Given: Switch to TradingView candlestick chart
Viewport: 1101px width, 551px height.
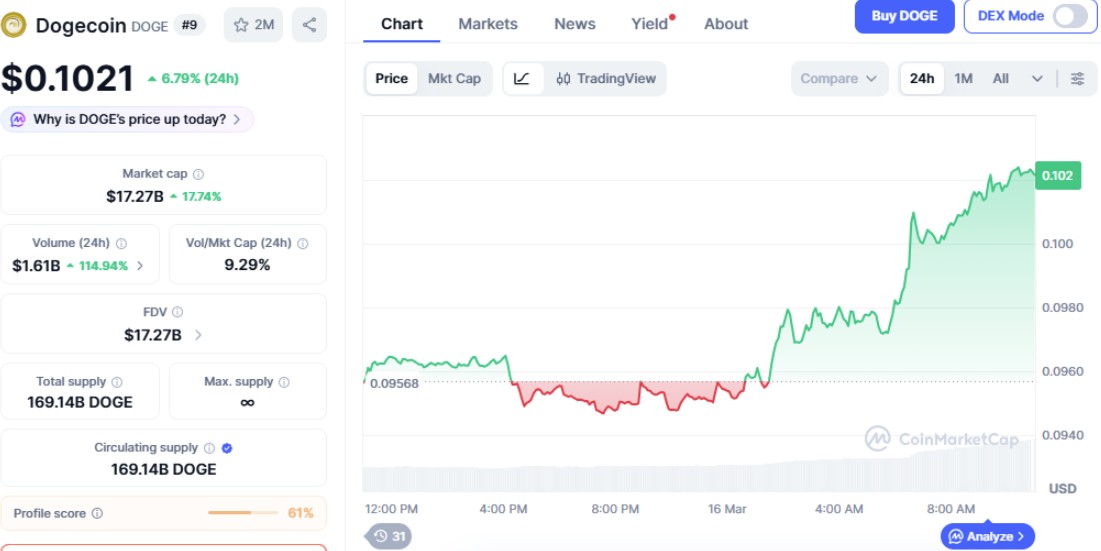Looking at the screenshot, I should pyautogui.click(x=606, y=79).
